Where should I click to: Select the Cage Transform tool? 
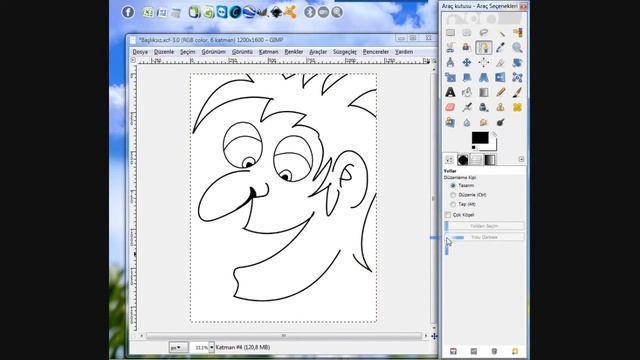coord(517,78)
